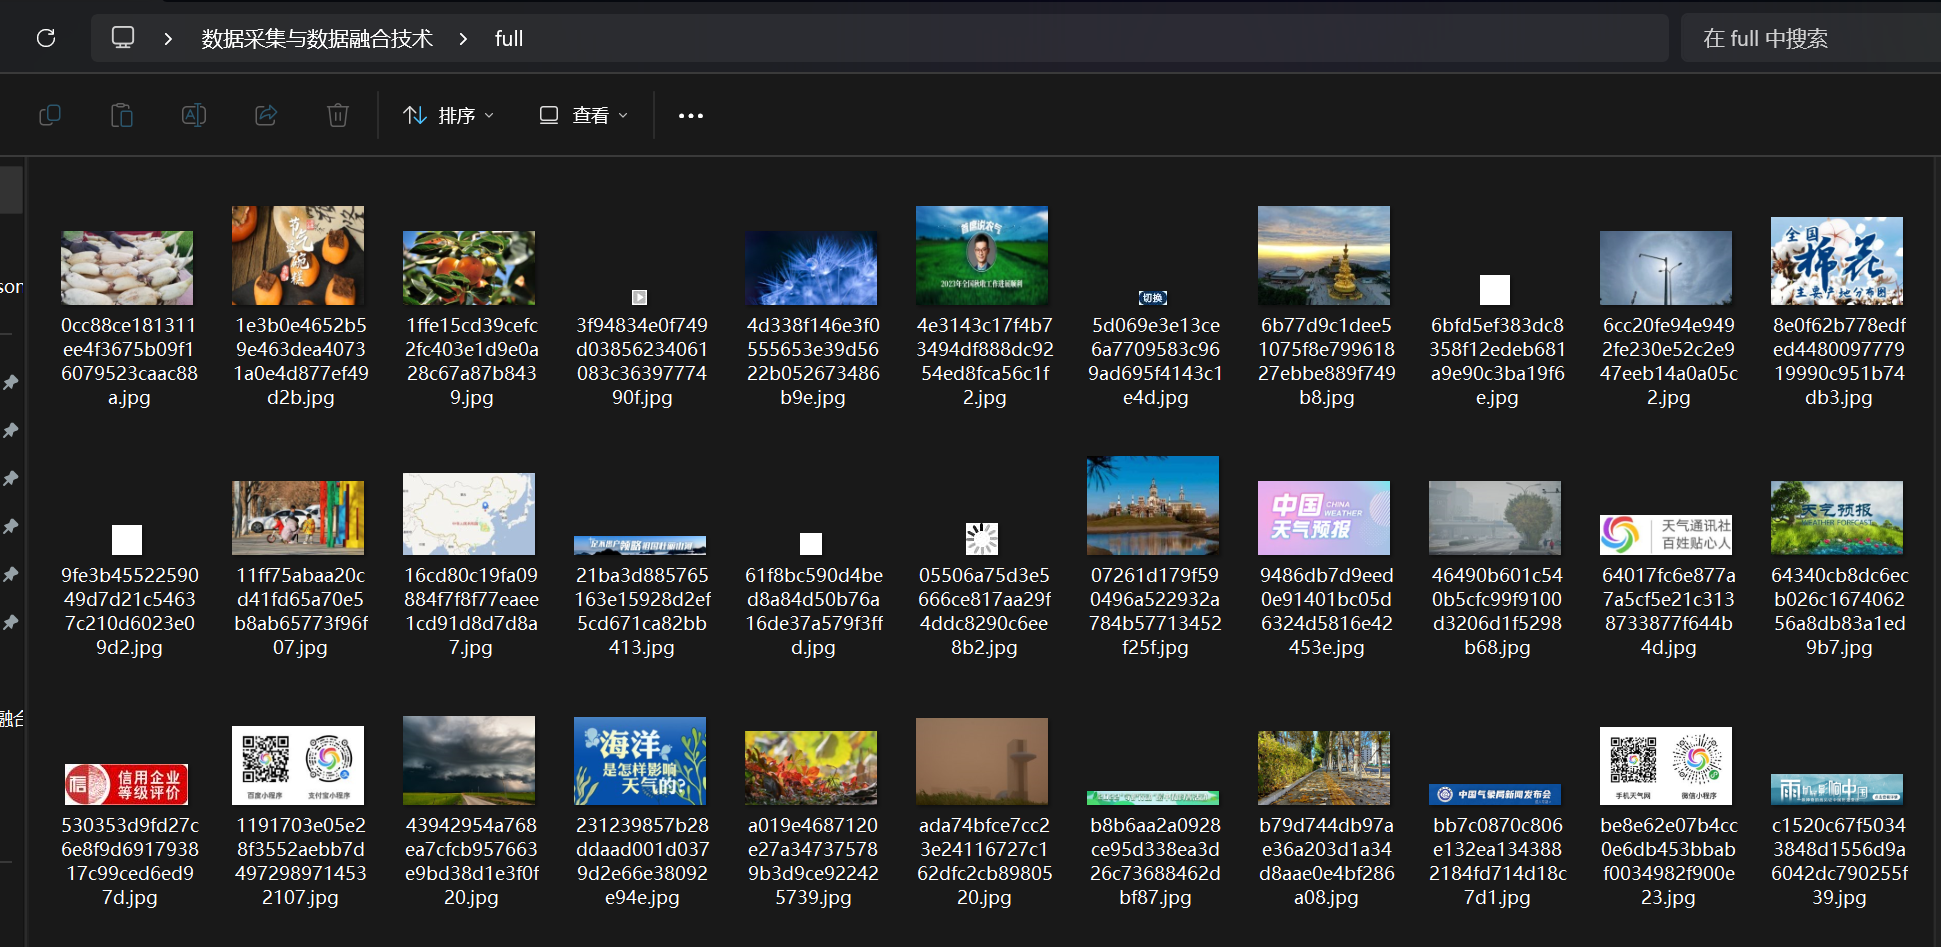
Task: Expand chevron before 数据采集与数据融合技术 breadcrumb
Action: (x=168, y=39)
